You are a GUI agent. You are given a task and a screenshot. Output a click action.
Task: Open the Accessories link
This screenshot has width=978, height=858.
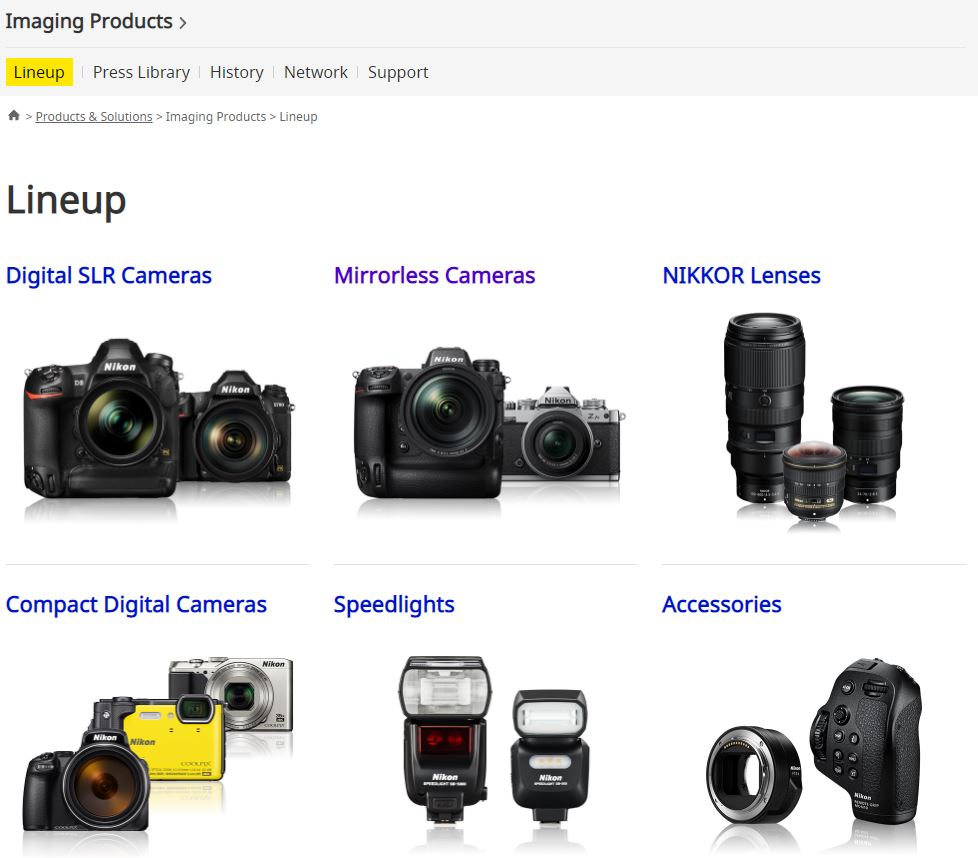[722, 604]
